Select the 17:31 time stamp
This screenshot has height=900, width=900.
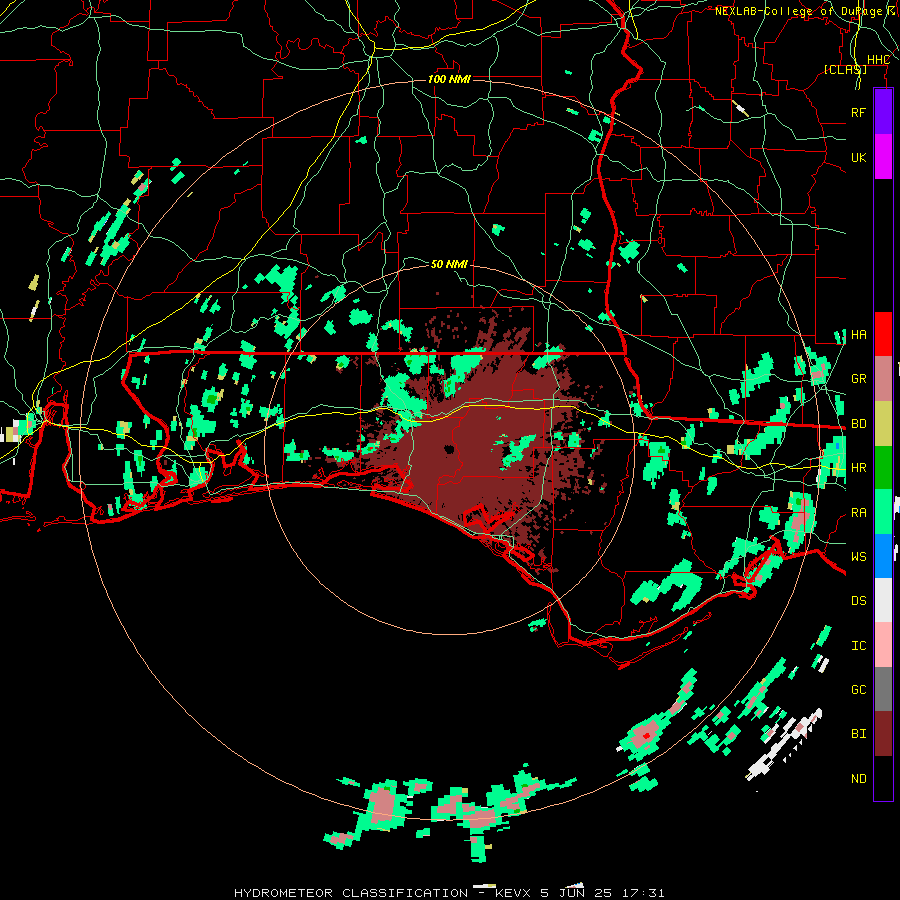coord(644,893)
